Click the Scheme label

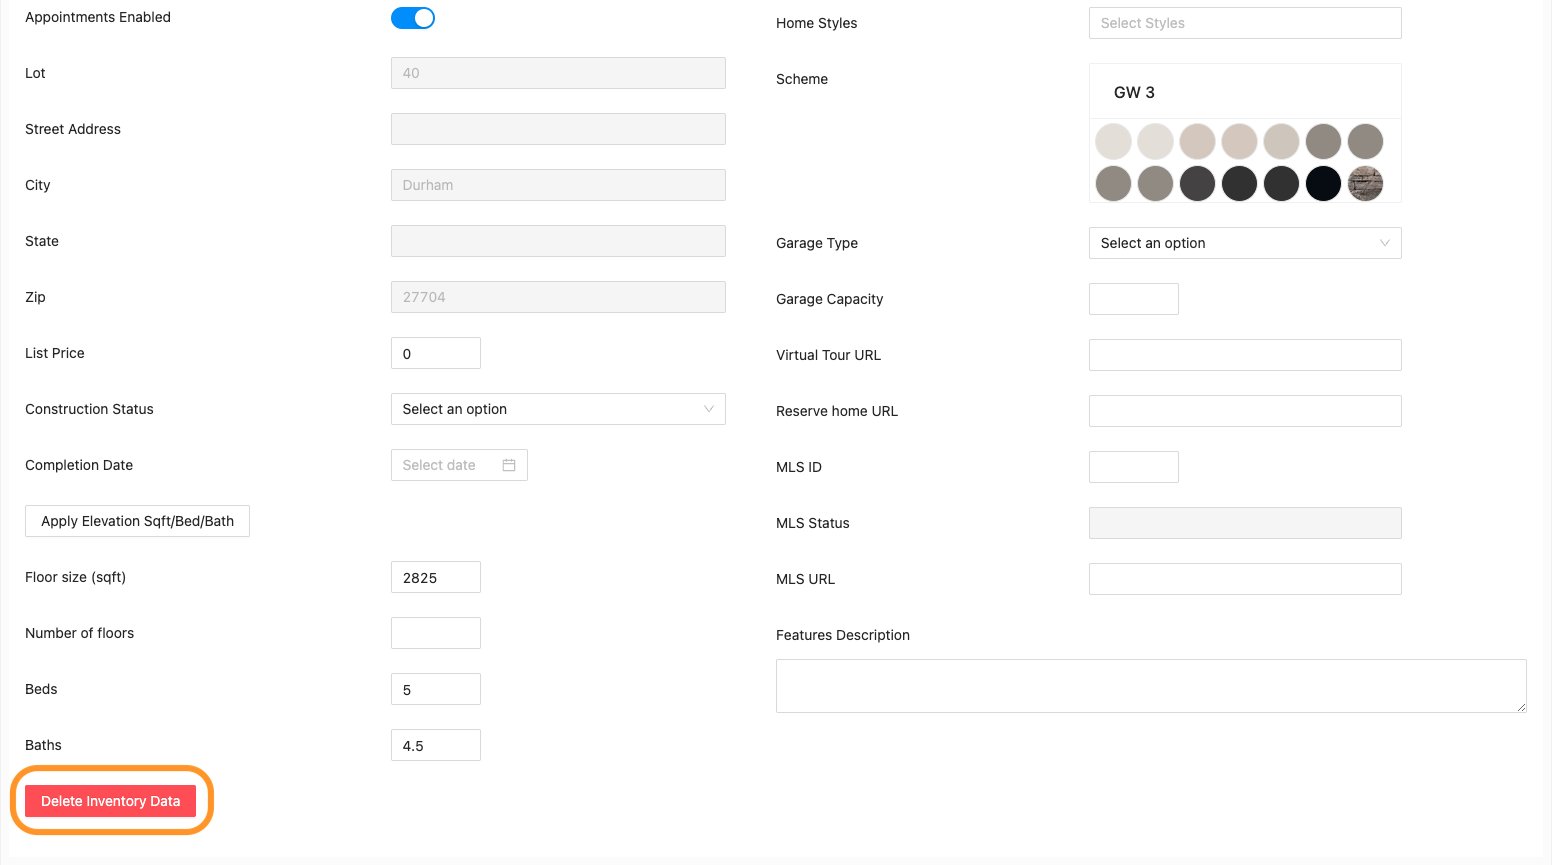[x=802, y=79]
